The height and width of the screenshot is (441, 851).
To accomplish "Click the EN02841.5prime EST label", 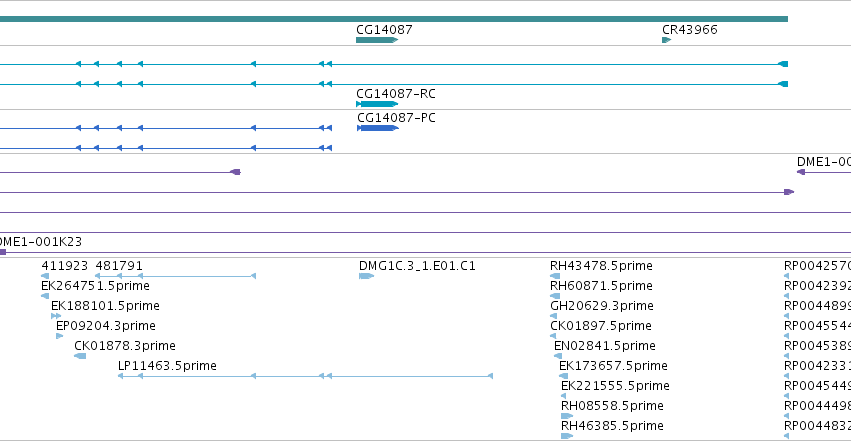I will [x=605, y=346].
